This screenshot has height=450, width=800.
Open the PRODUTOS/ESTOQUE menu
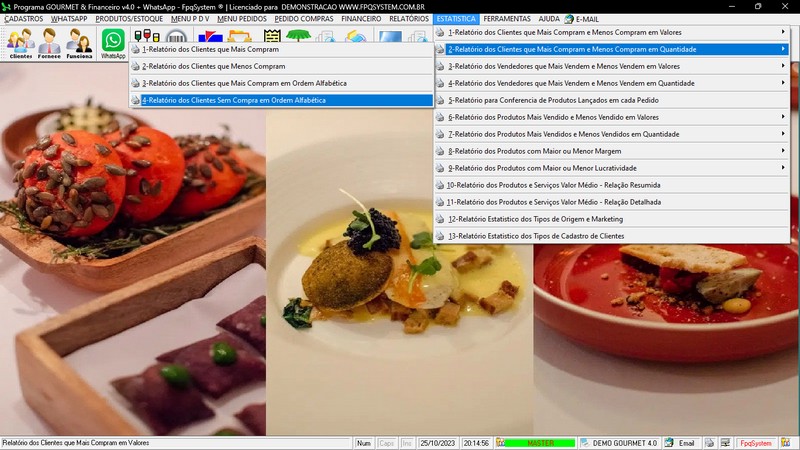pos(129,19)
